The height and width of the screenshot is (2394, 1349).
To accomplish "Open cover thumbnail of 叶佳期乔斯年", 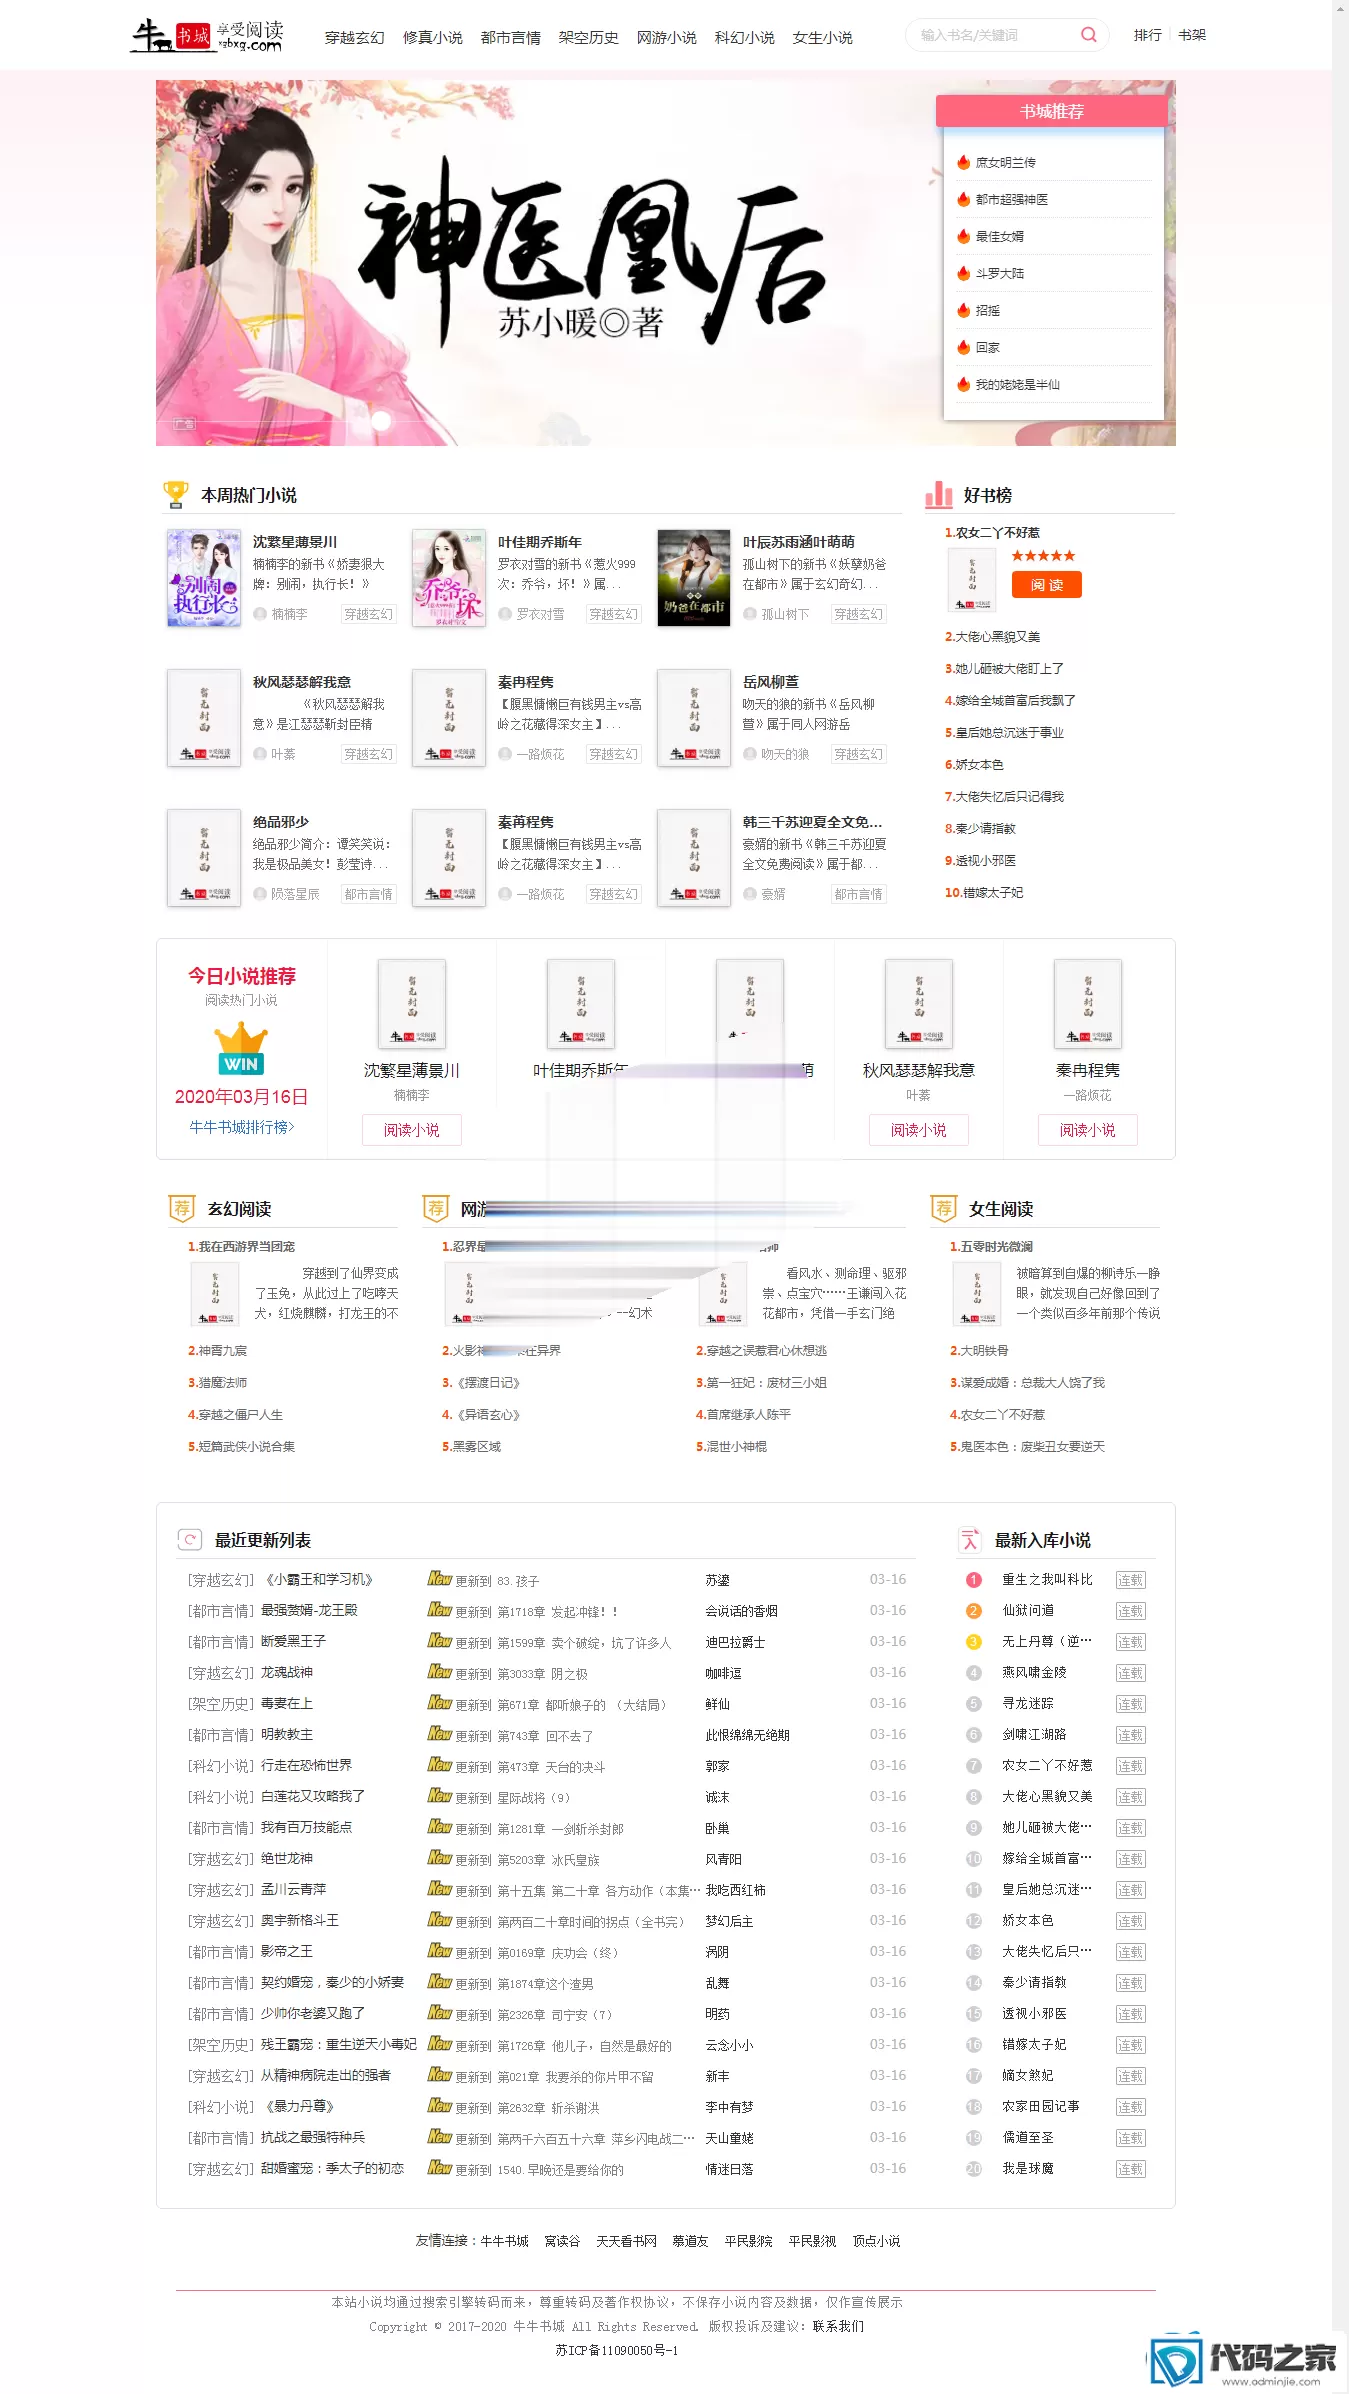I will pos(449,578).
